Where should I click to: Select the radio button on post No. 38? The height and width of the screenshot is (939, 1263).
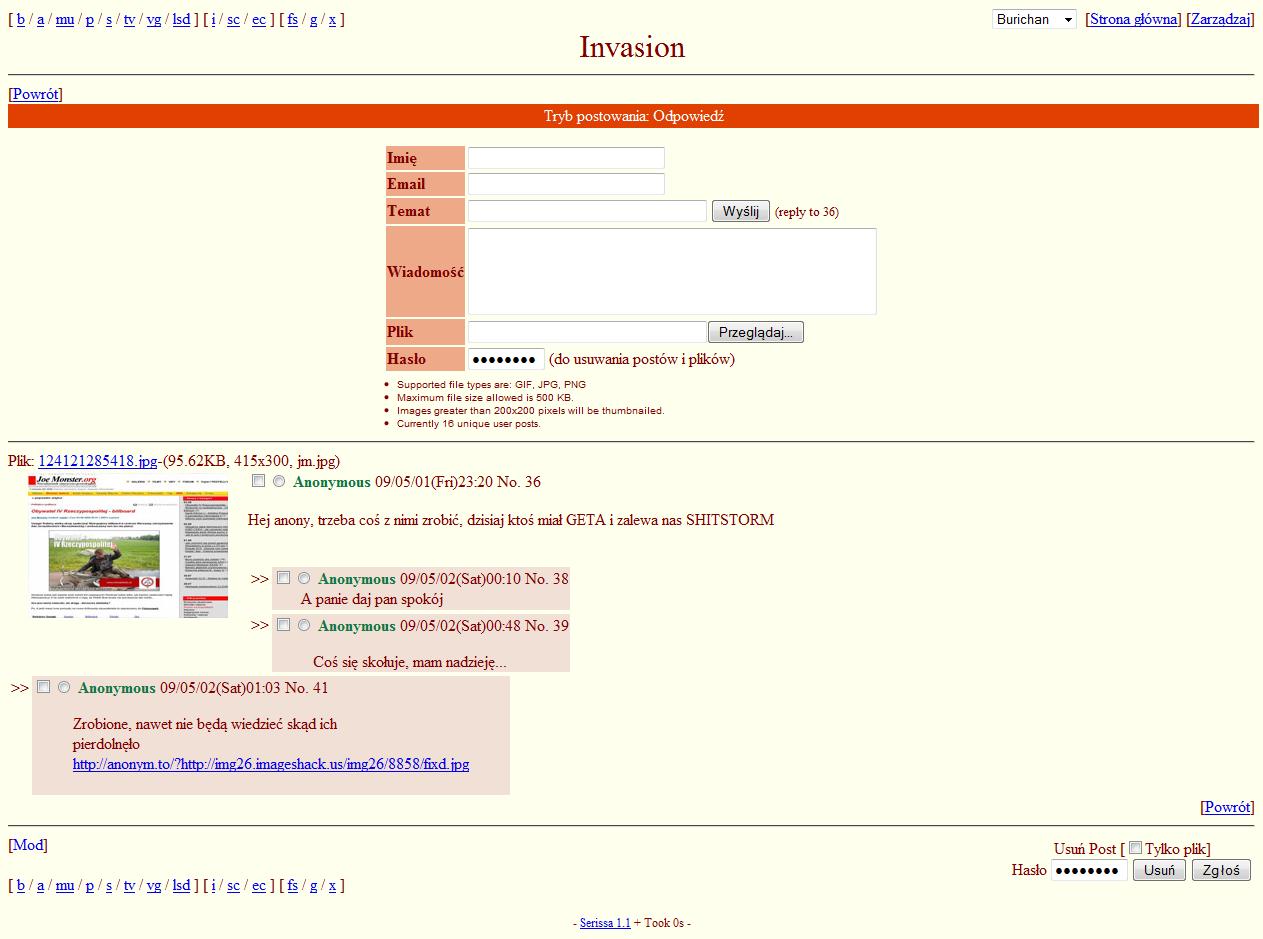pyautogui.click(x=304, y=578)
